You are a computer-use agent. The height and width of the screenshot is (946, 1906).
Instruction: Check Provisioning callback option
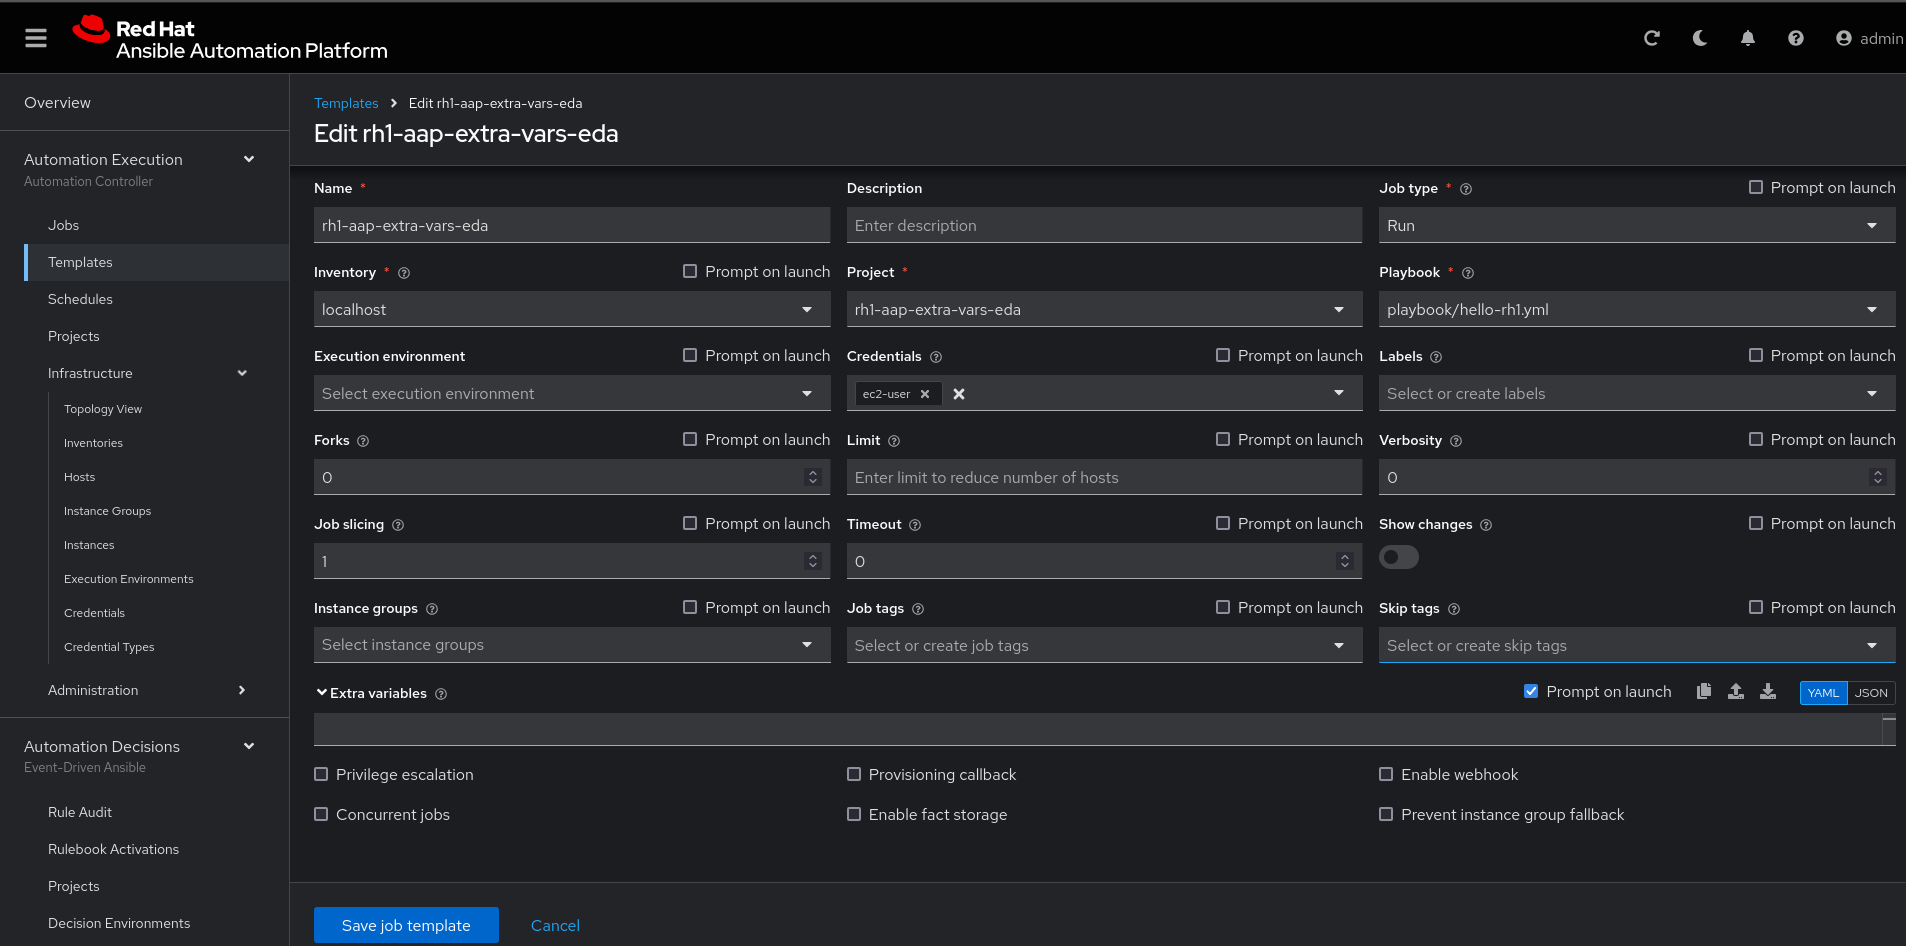point(854,774)
